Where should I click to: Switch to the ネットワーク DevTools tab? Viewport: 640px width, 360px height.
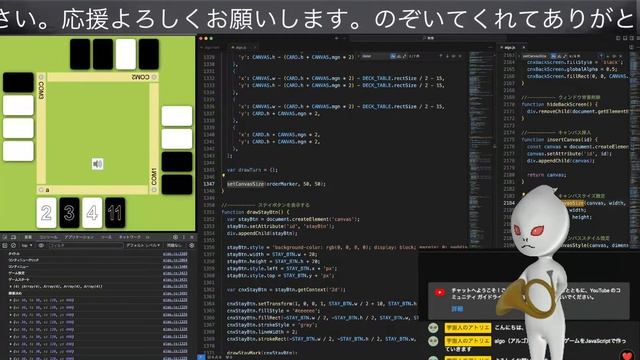[x=130, y=237]
